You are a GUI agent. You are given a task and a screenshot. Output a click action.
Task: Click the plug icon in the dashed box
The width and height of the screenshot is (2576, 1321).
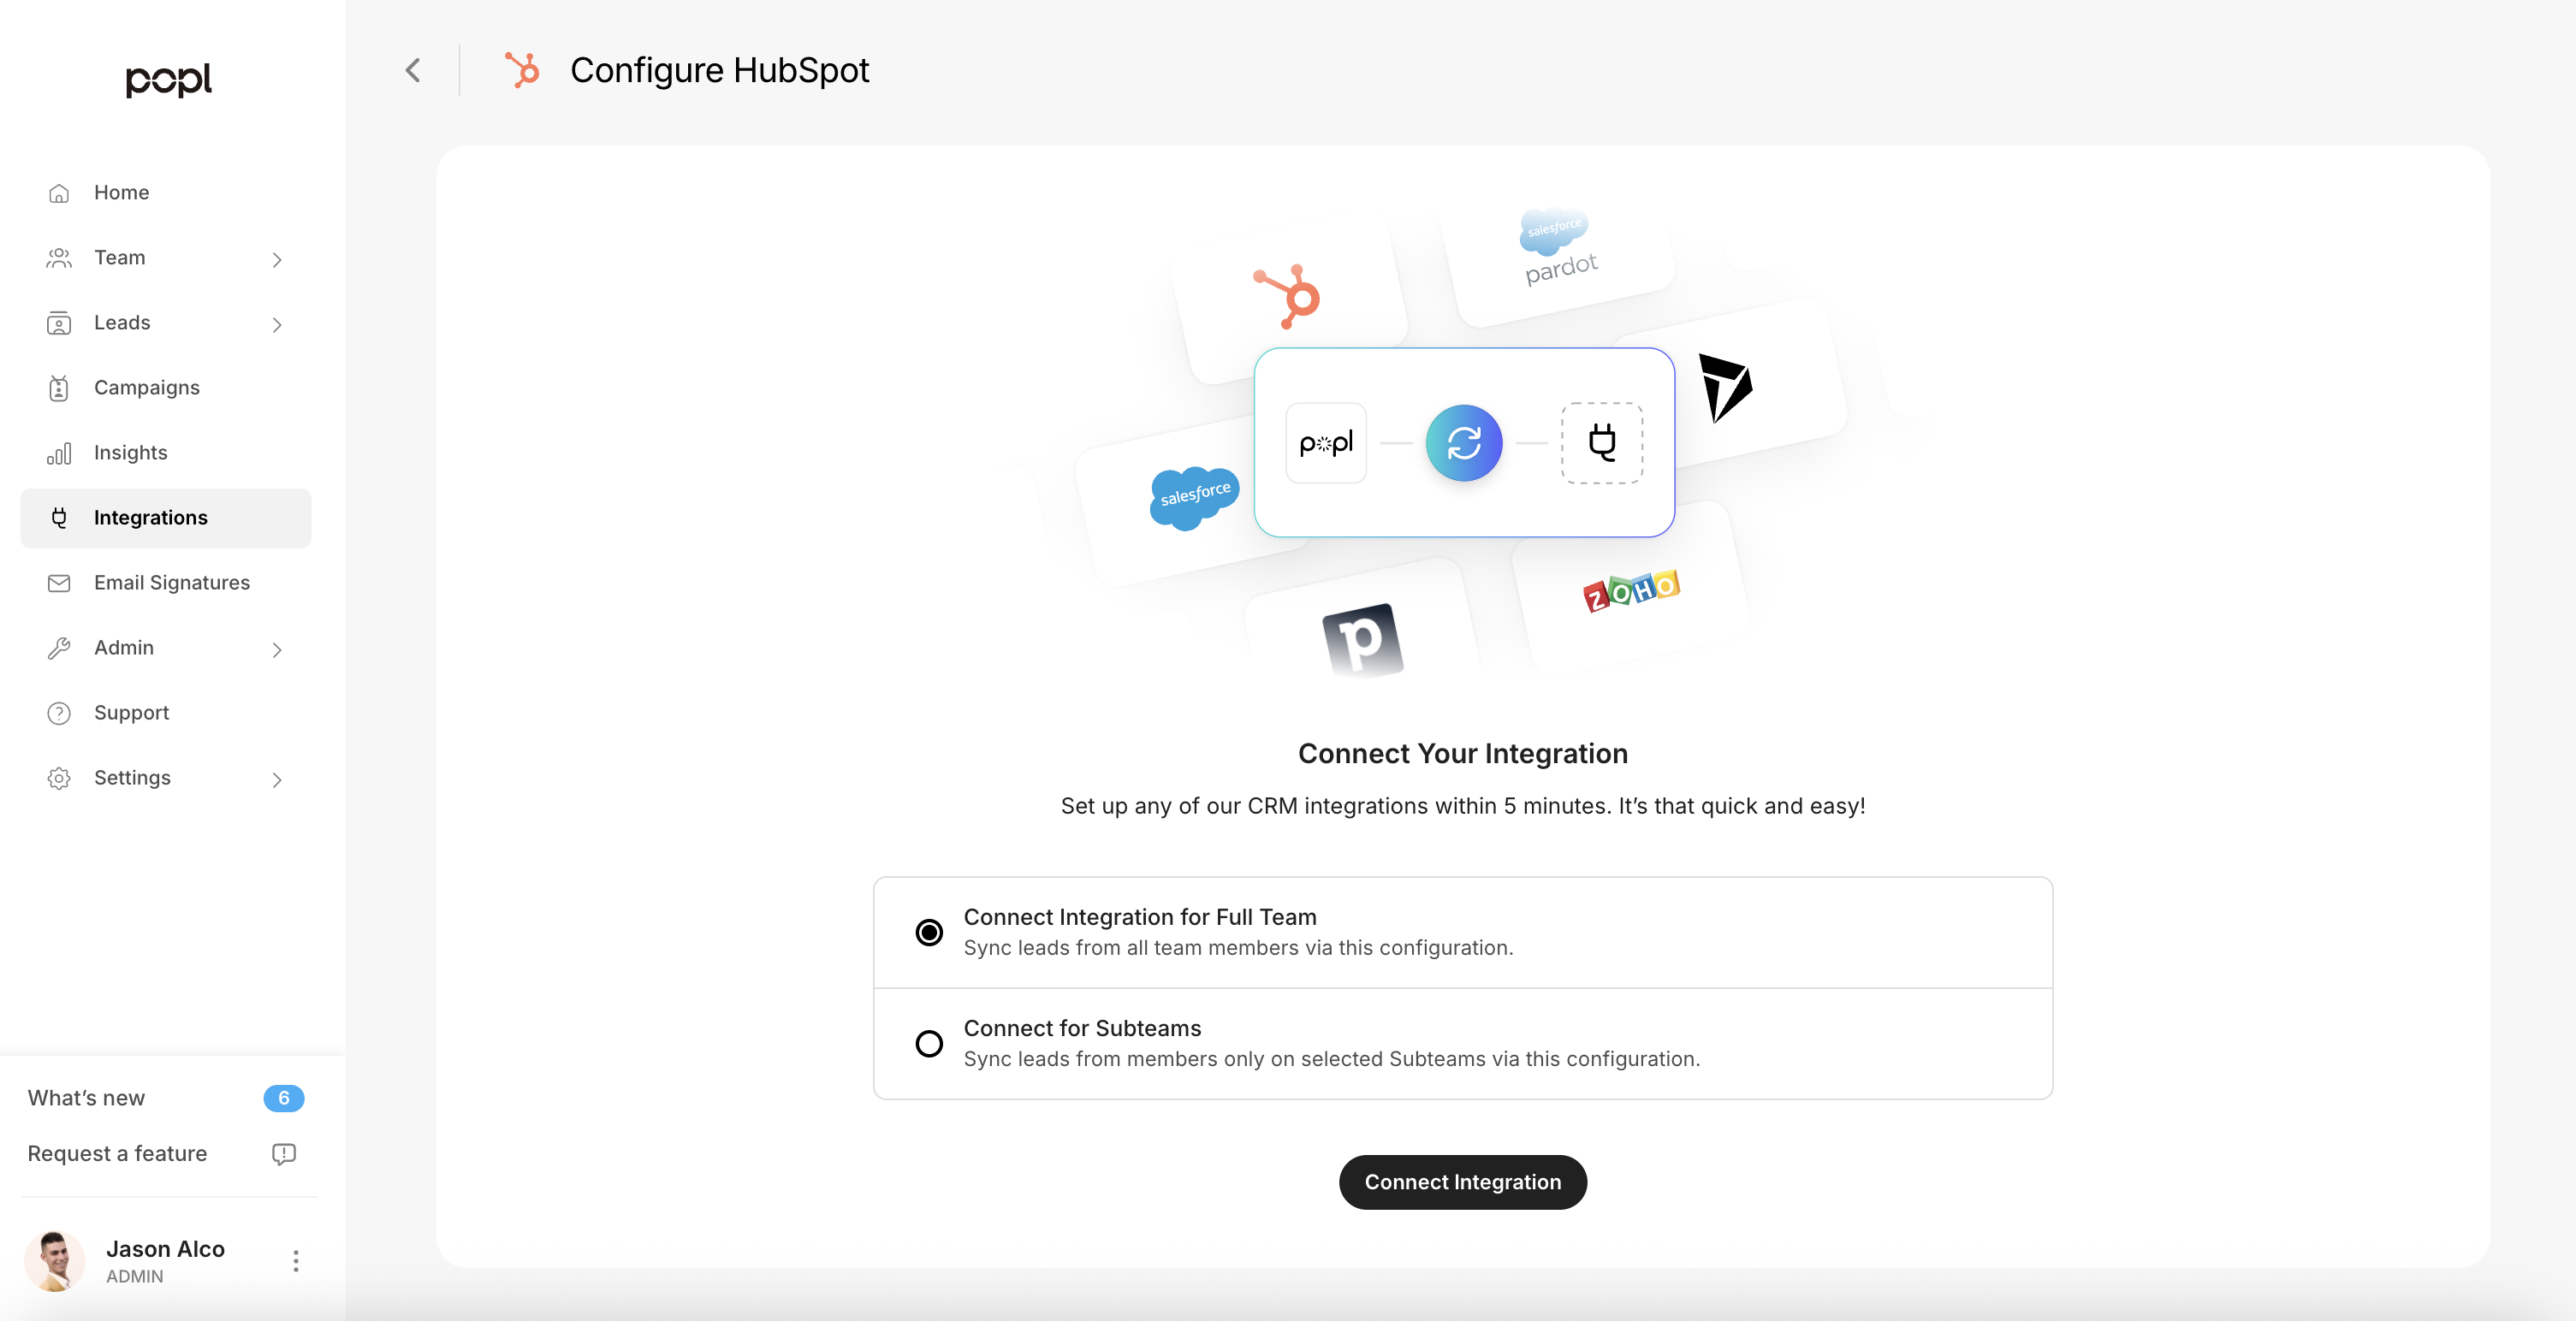pyautogui.click(x=1601, y=443)
